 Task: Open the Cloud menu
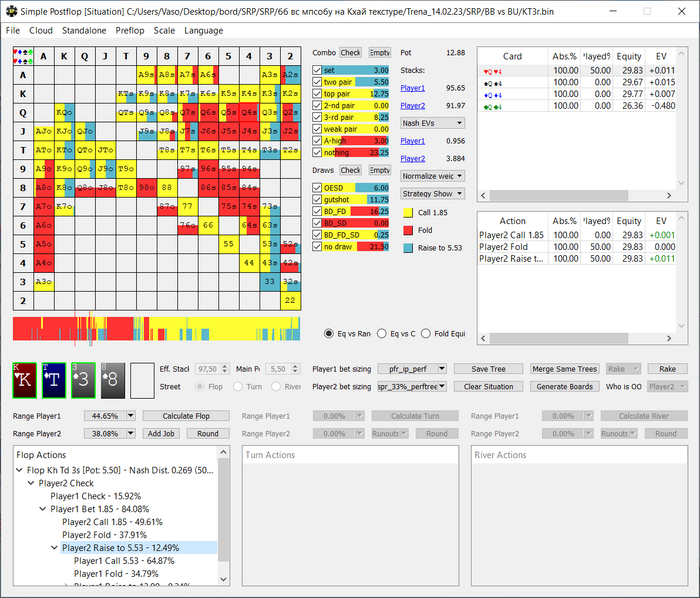pyautogui.click(x=41, y=30)
